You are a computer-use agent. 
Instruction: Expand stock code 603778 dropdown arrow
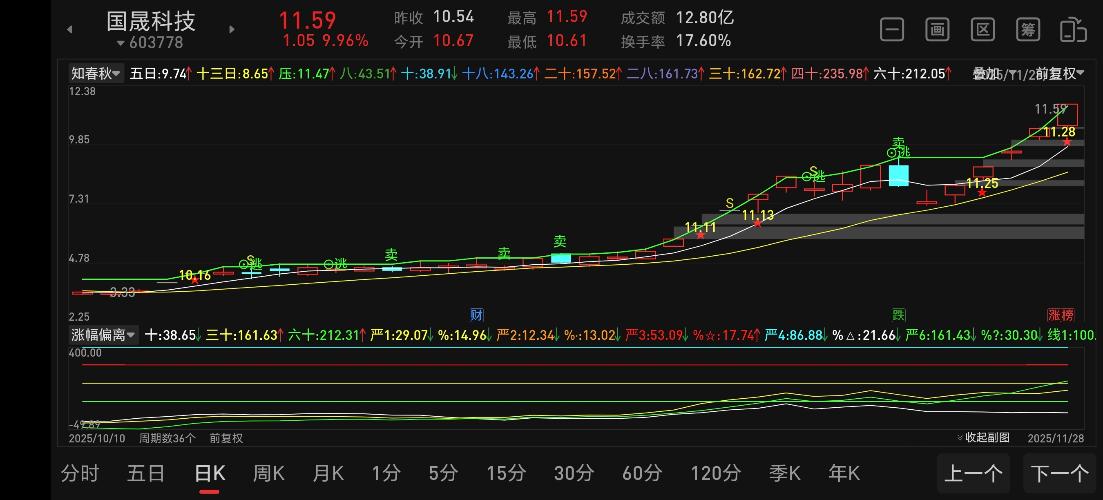coord(121,44)
